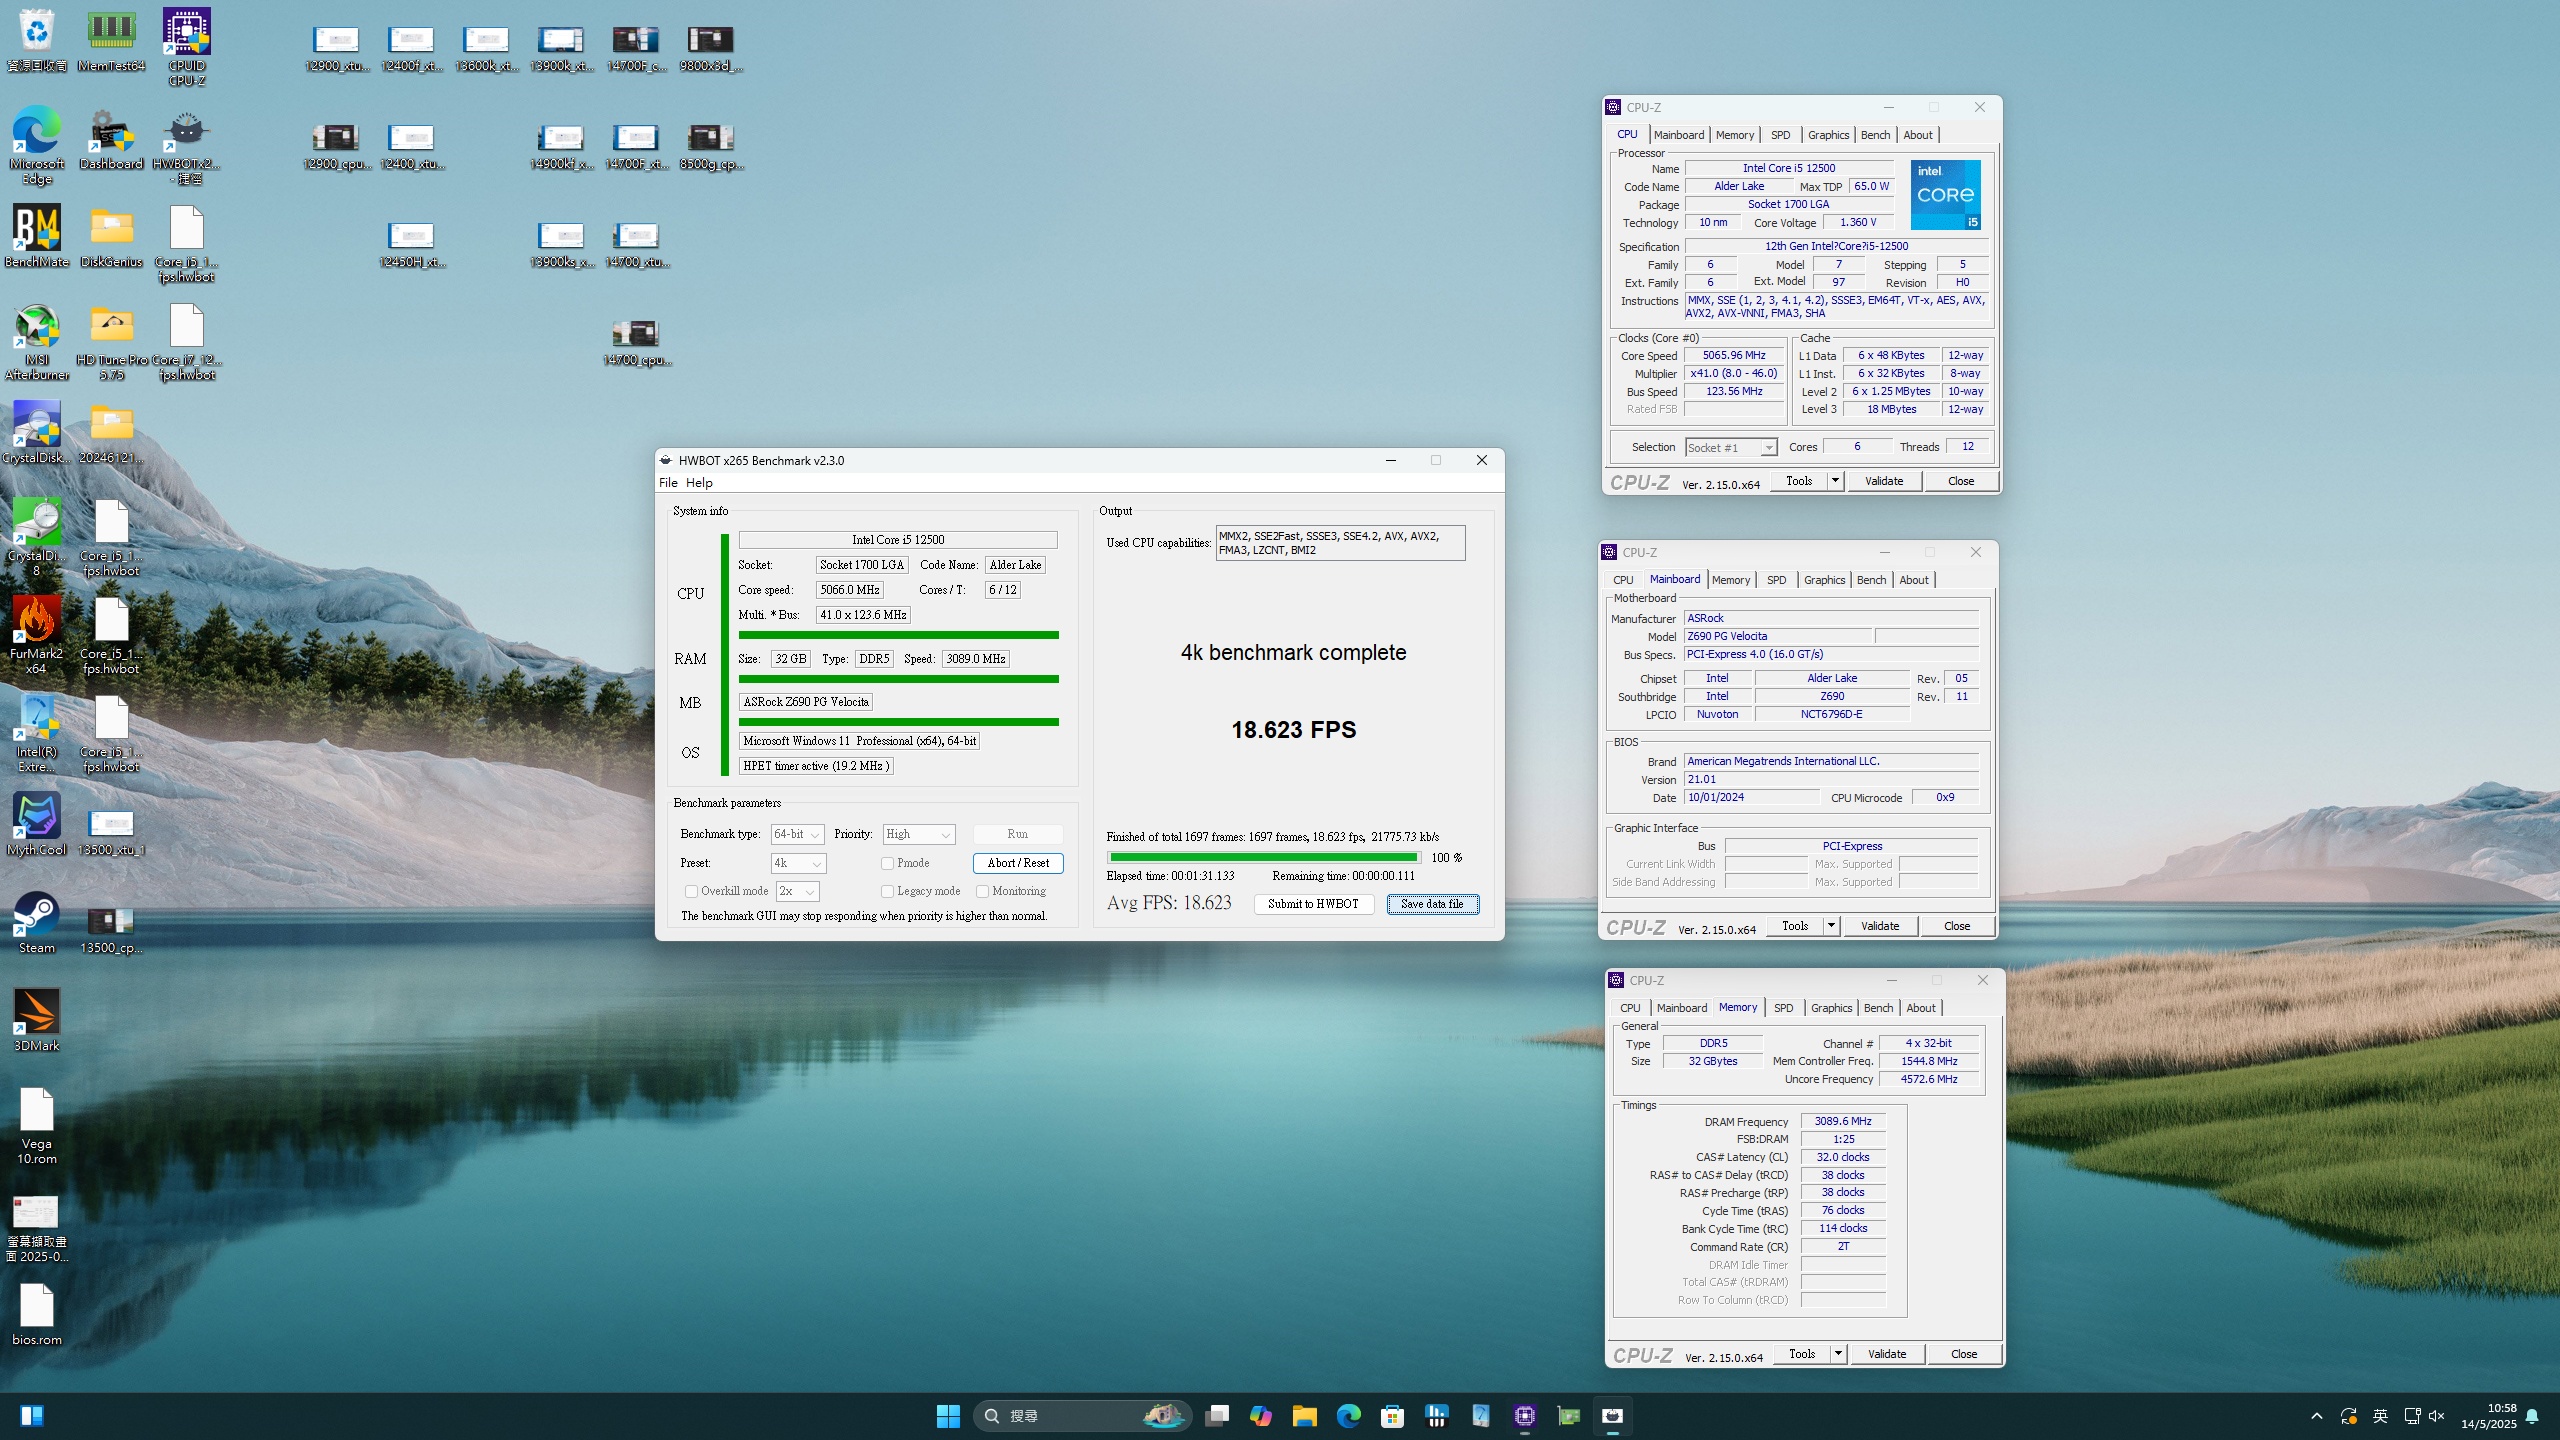The height and width of the screenshot is (1440, 2560).
Task: Open the Benchmark type 64-bit dropdown
Action: 797,834
